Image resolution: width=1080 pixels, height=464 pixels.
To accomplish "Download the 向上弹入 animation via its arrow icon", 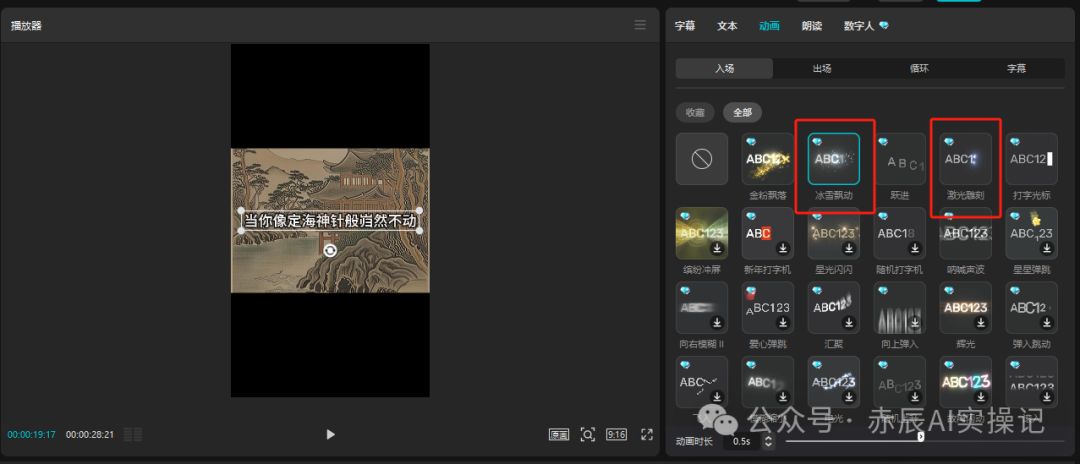I will point(915,322).
